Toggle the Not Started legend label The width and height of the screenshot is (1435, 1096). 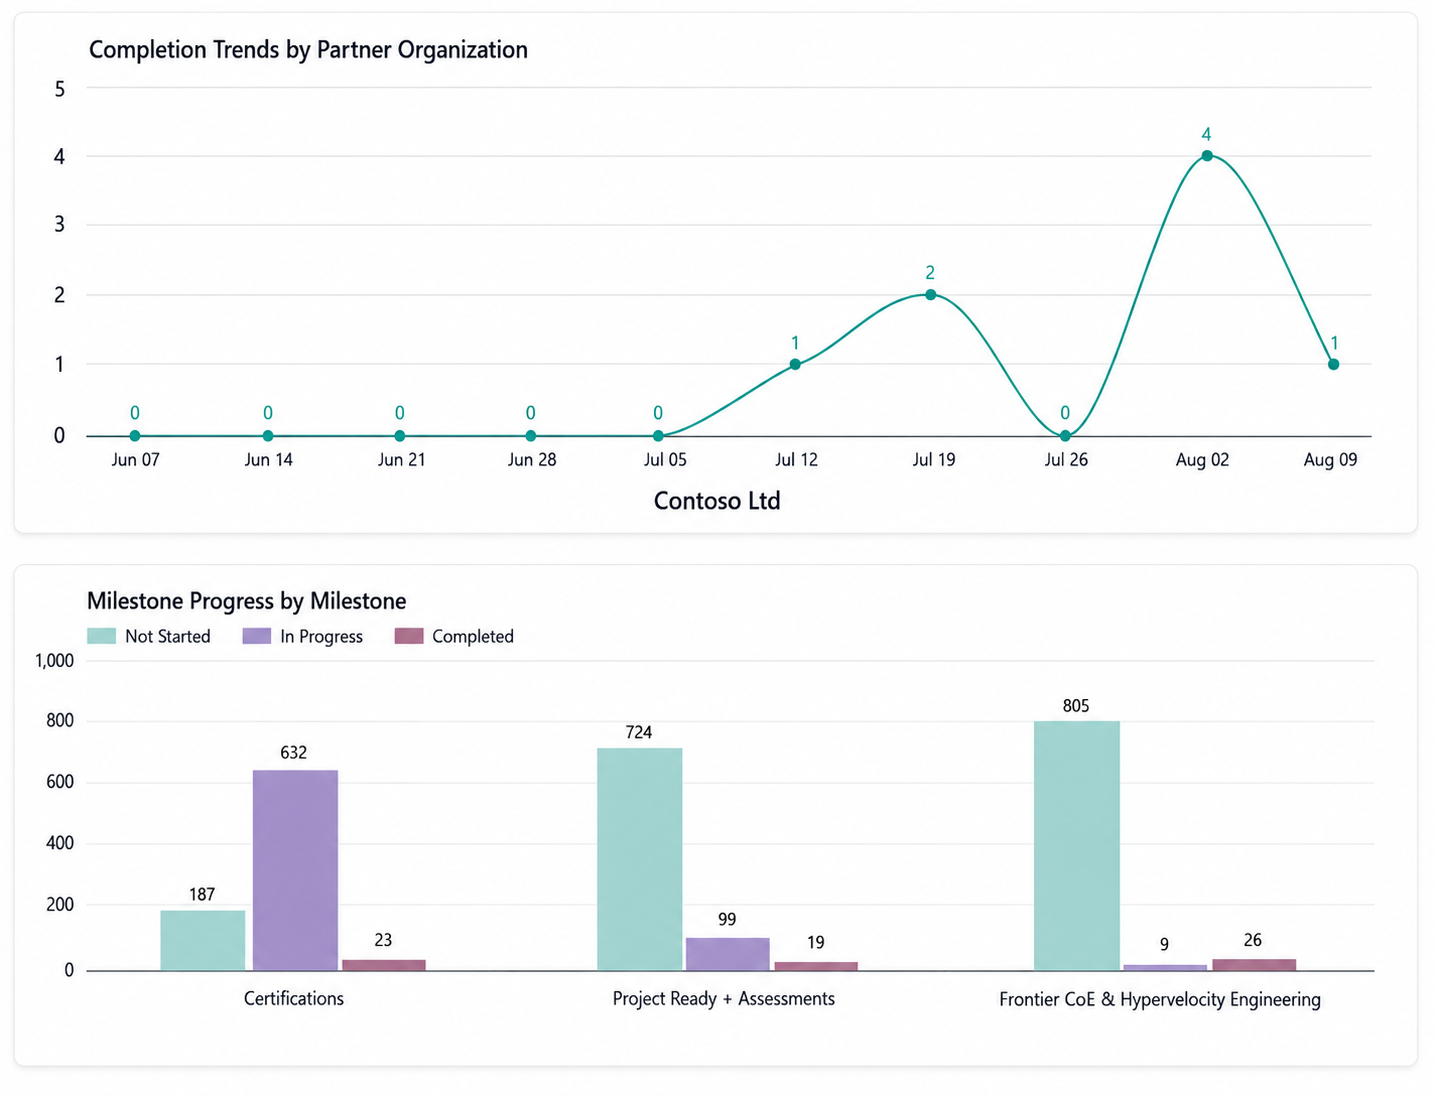pyautogui.click(x=168, y=636)
